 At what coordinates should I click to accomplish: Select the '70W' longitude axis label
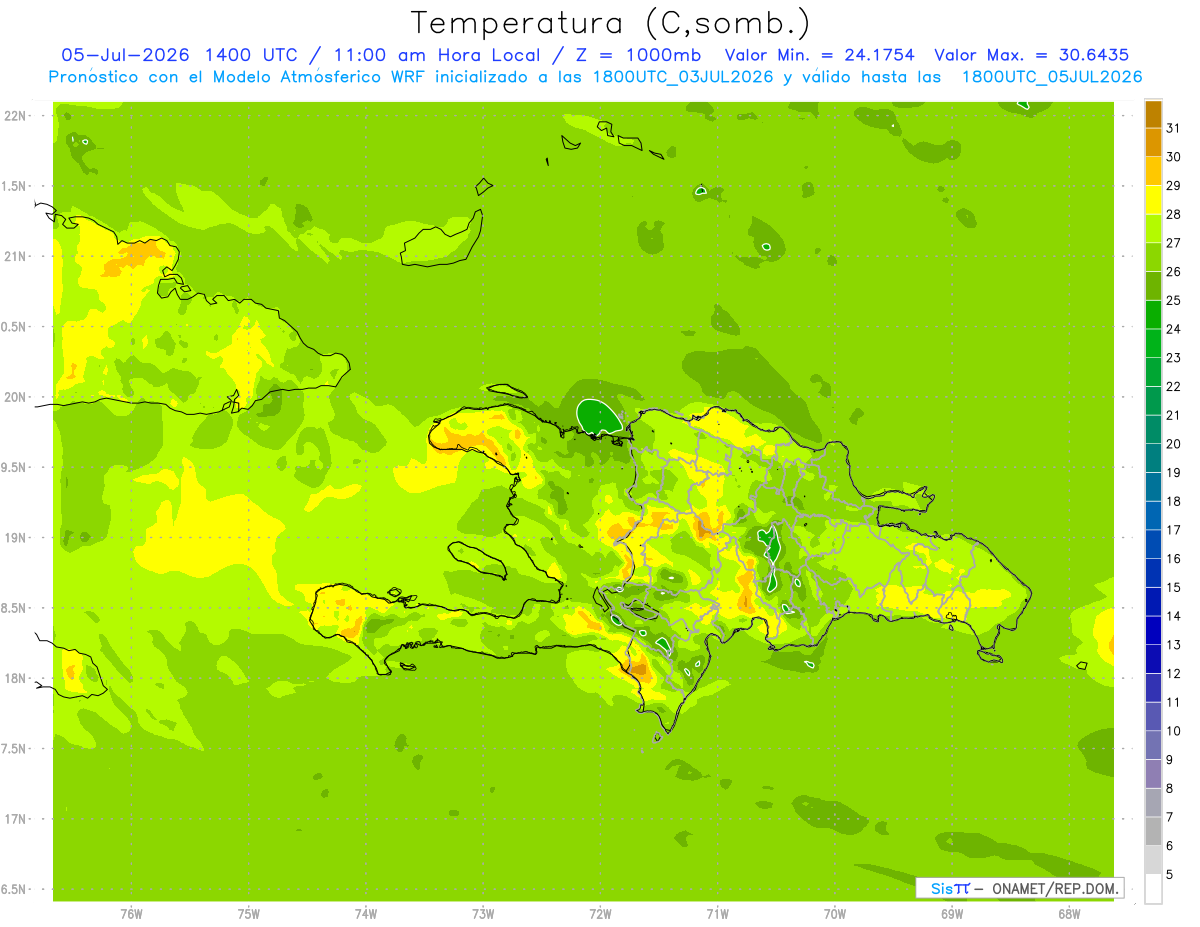(x=835, y=914)
